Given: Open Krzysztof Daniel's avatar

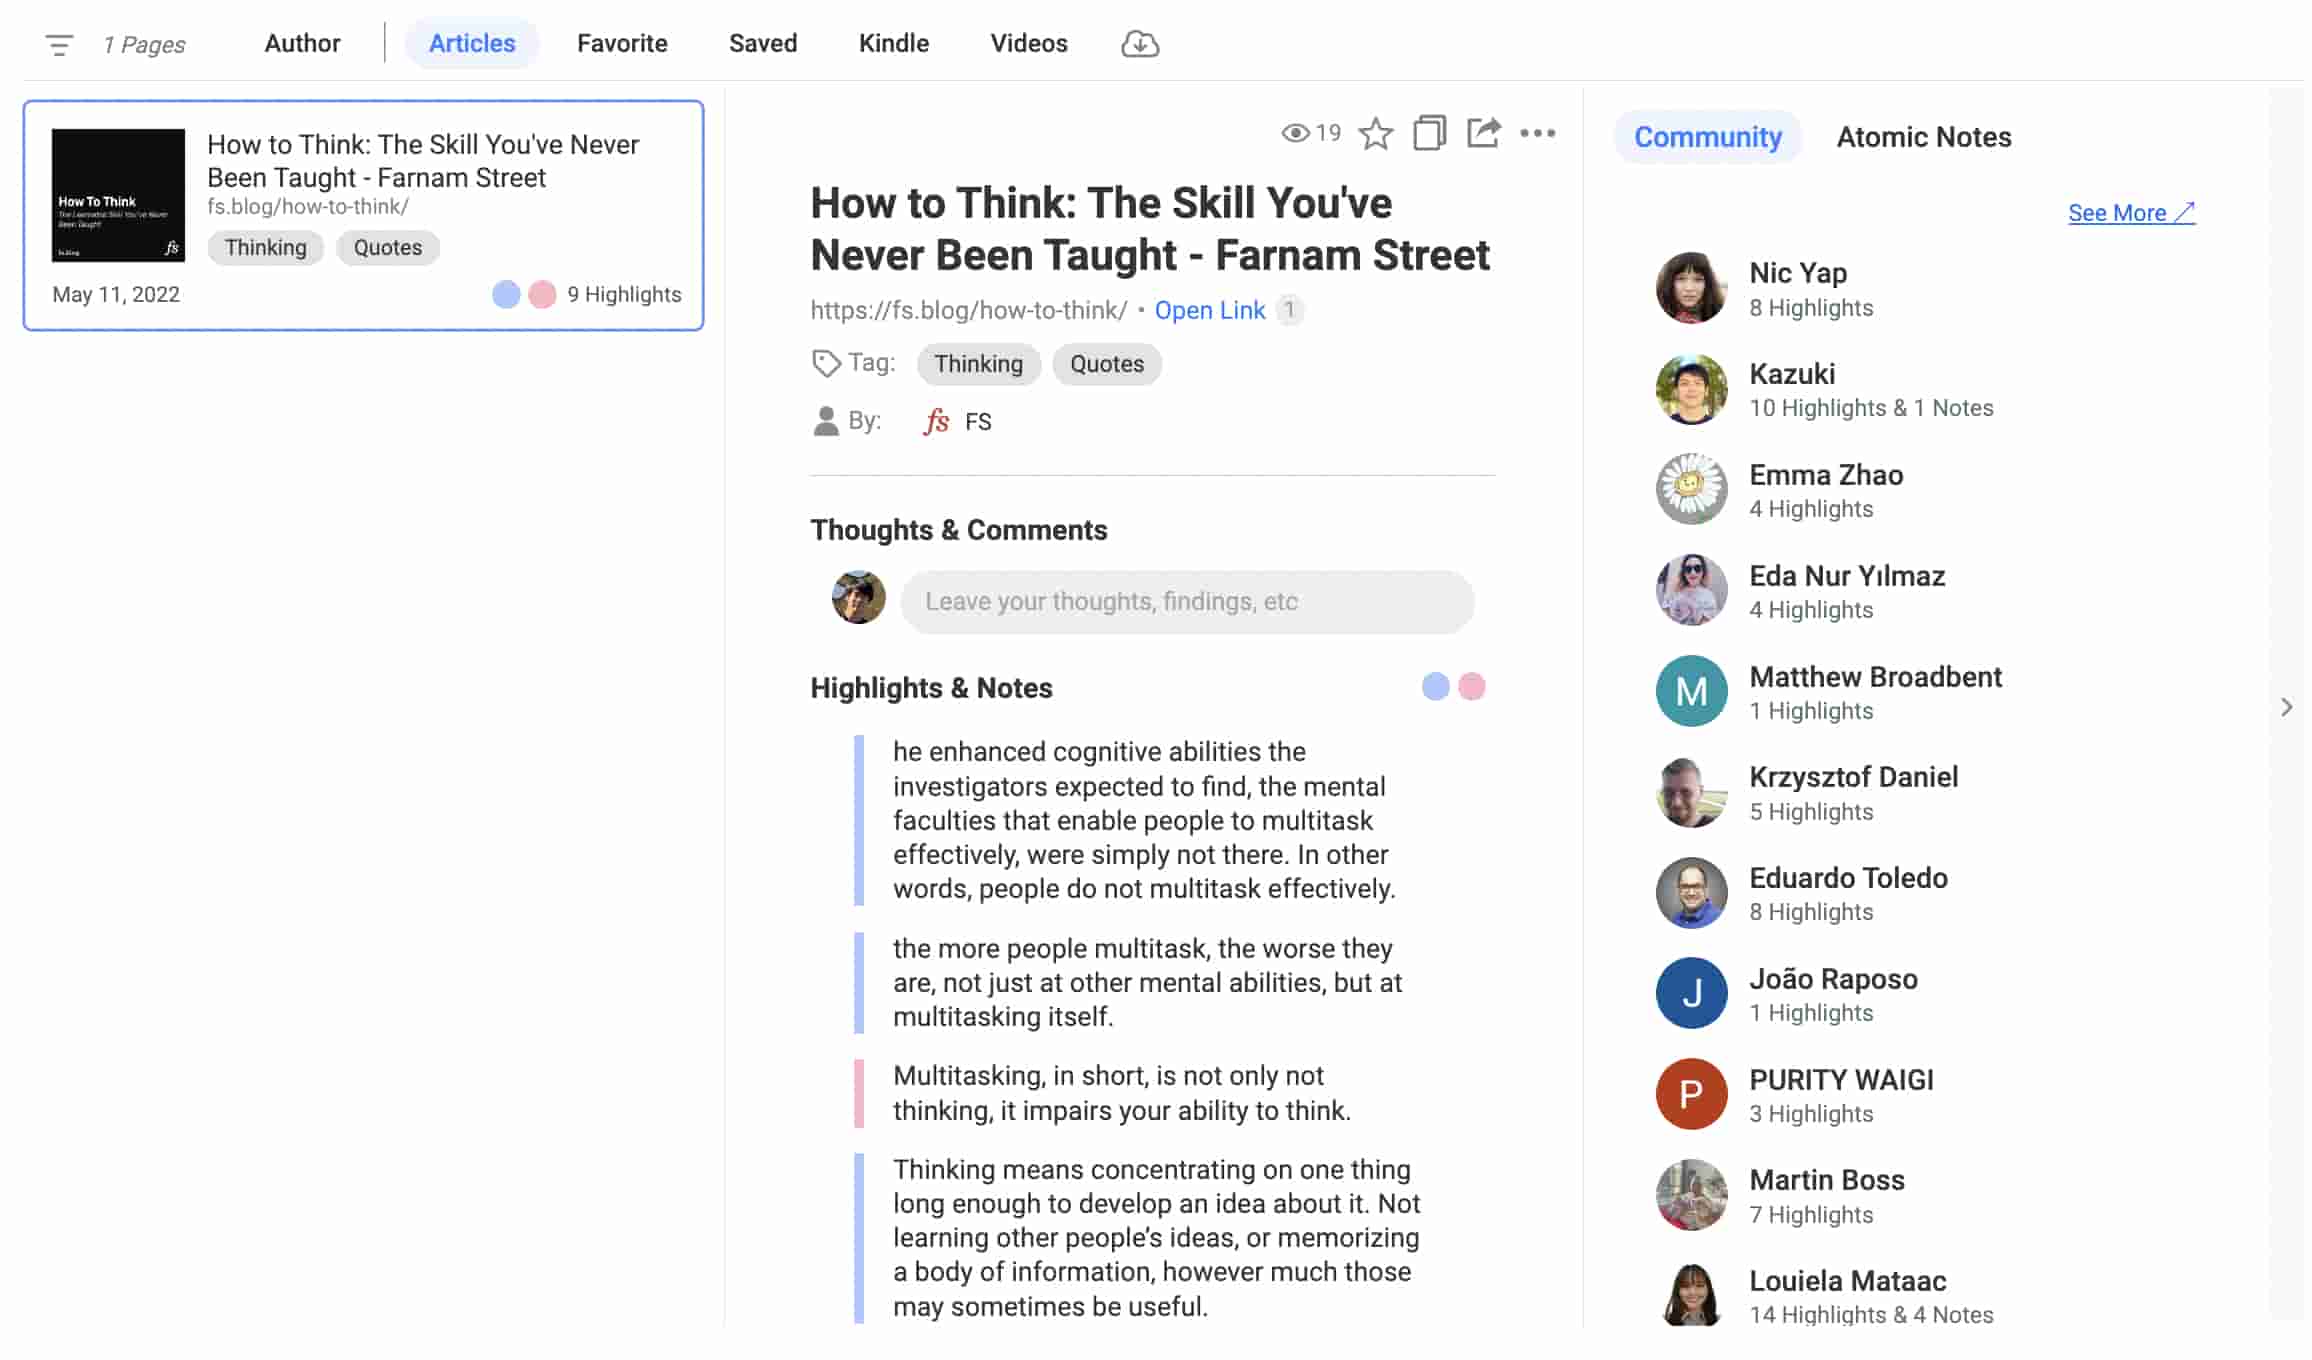Looking at the screenshot, I should 1692,792.
